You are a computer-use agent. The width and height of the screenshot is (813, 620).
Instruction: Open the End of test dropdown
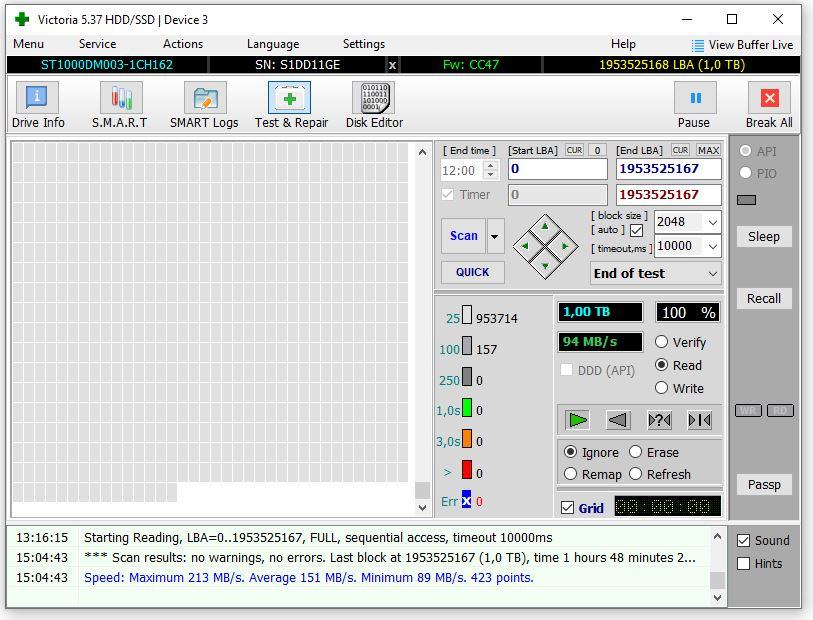712,273
